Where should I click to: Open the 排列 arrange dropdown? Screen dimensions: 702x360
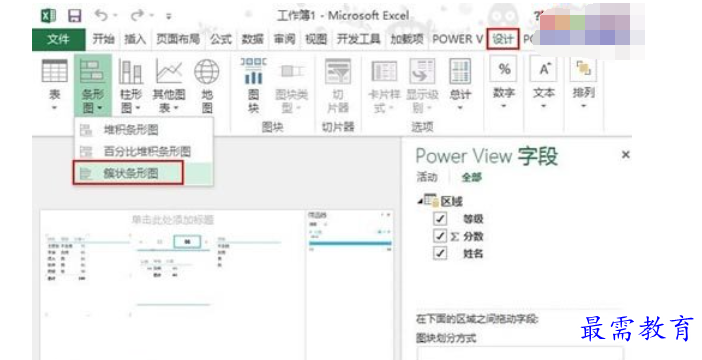[x=583, y=83]
